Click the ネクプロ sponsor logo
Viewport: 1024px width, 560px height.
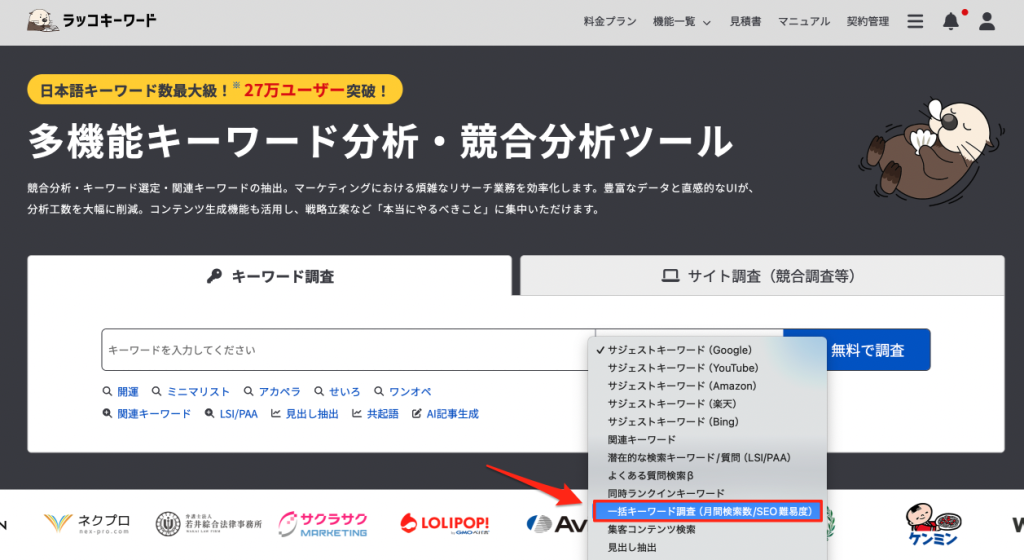coord(87,522)
